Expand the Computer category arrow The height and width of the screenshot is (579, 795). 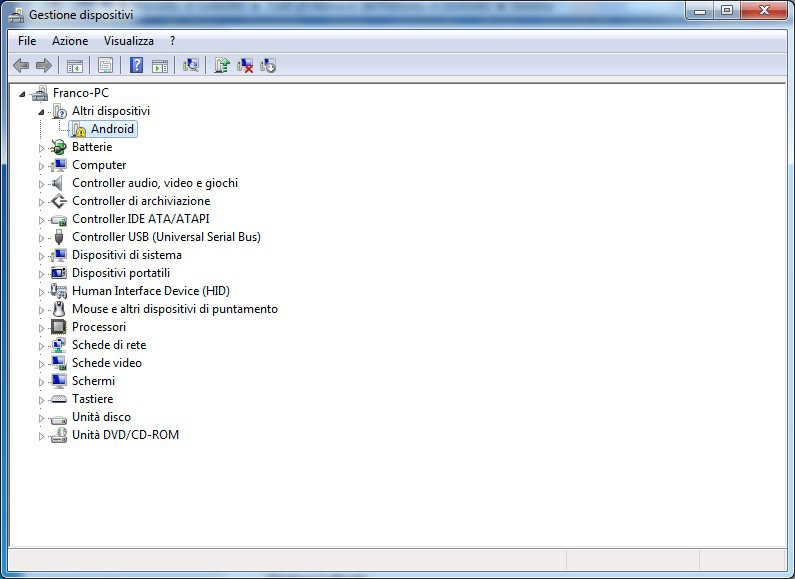(x=41, y=166)
